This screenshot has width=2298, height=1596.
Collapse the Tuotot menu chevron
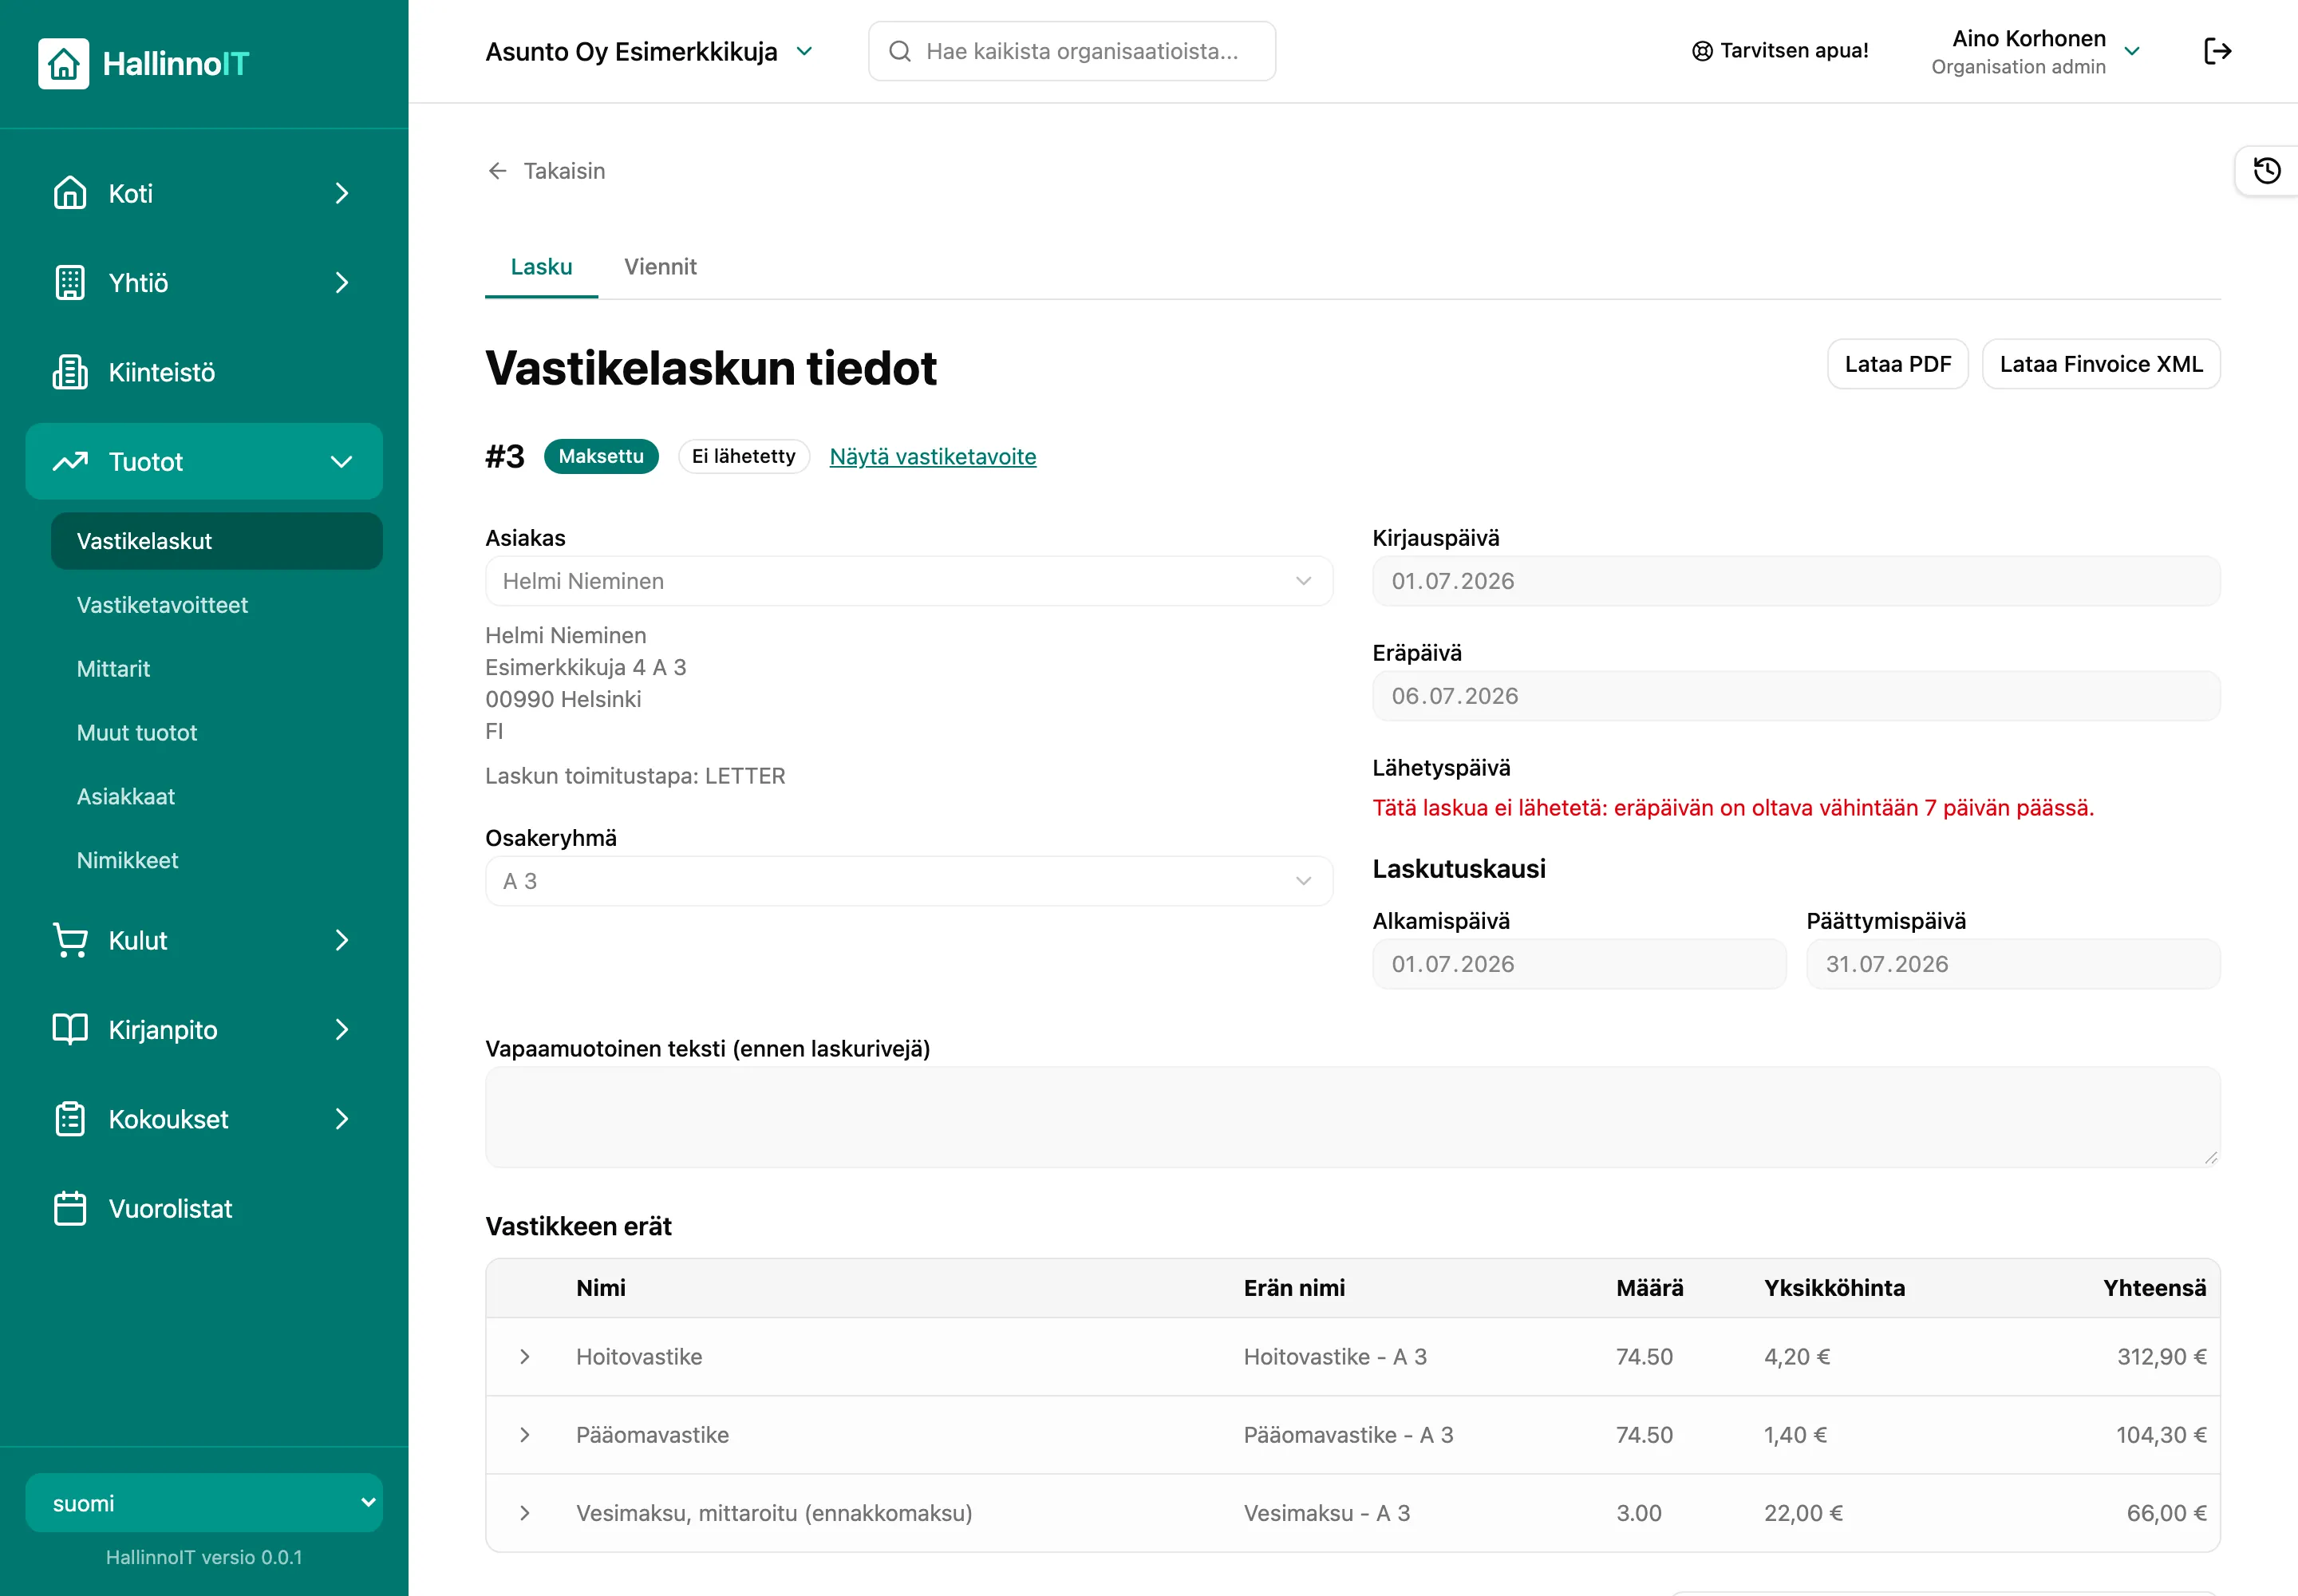[x=342, y=461]
